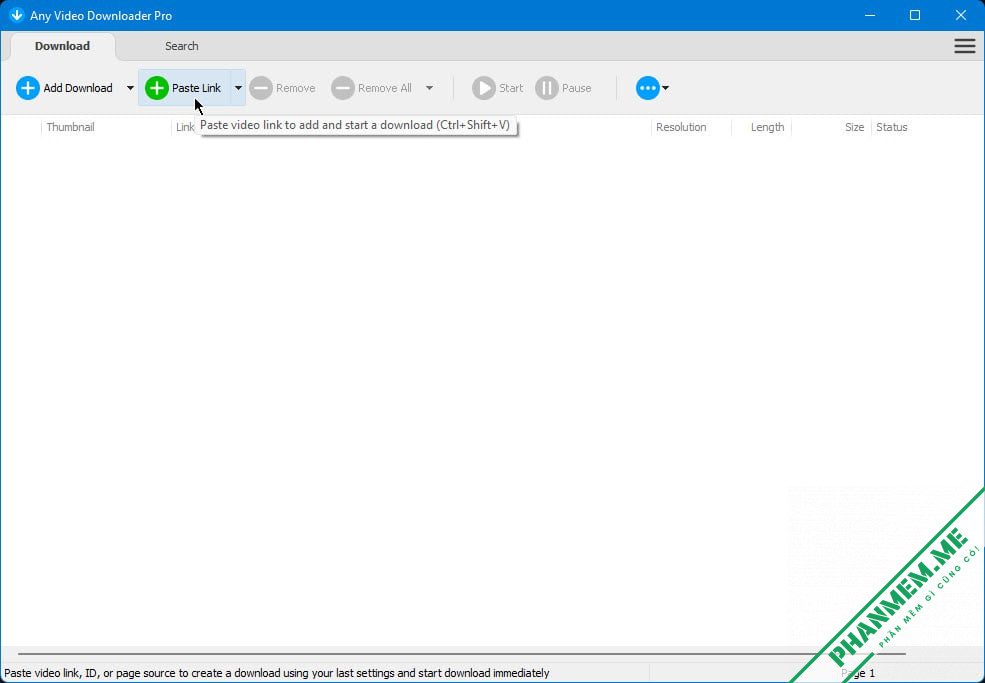Click the Paste Link label
Screen dimensions: 985x683
(197, 88)
